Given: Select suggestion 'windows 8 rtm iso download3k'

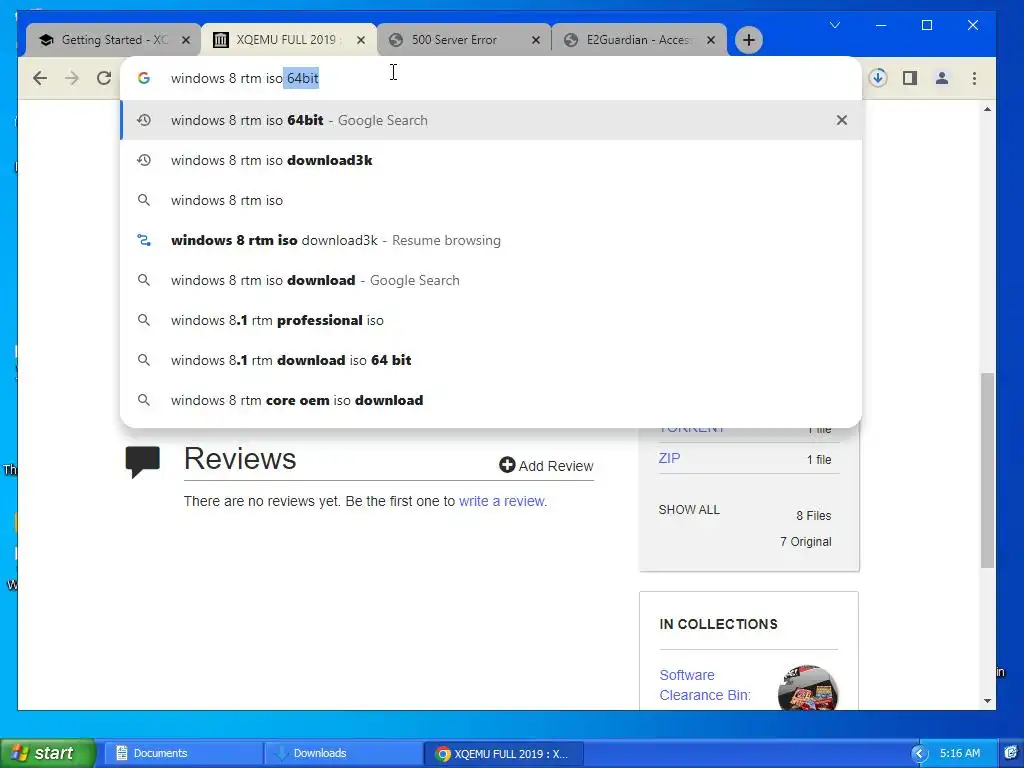Looking at the screenshot, I should point(491,160).
